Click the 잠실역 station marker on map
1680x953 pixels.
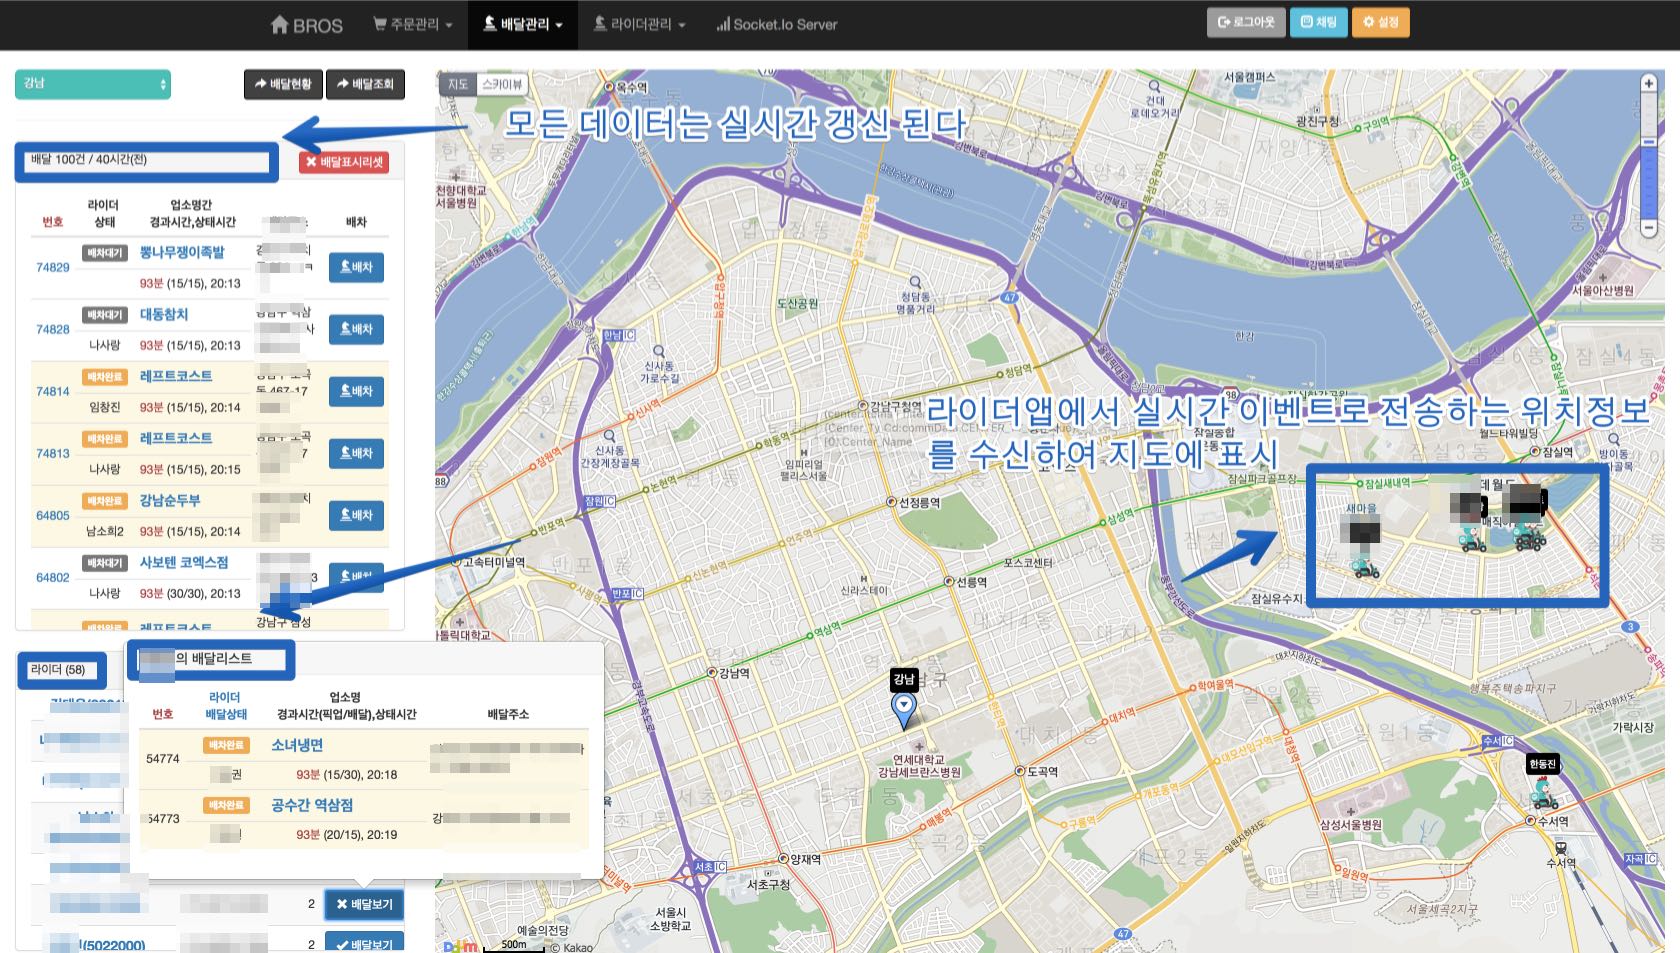1535,452
